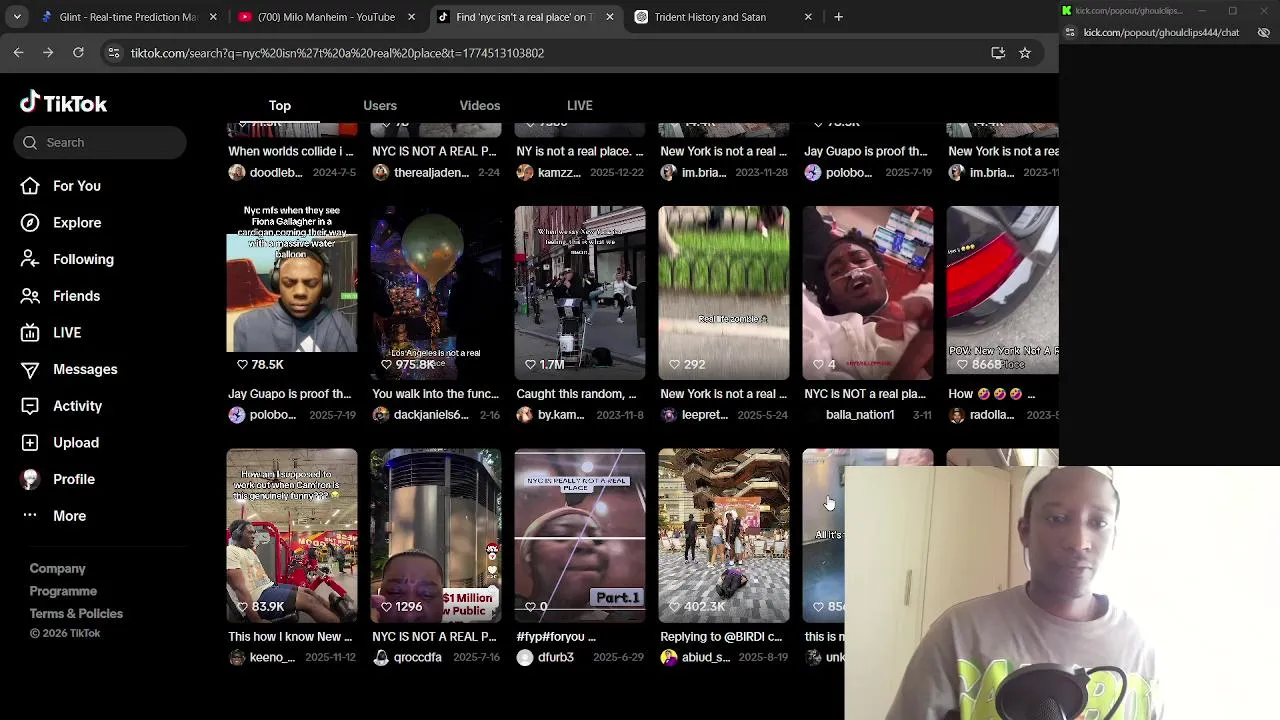
Task: Open the Explore compass icon
Action: pos(30,223)
